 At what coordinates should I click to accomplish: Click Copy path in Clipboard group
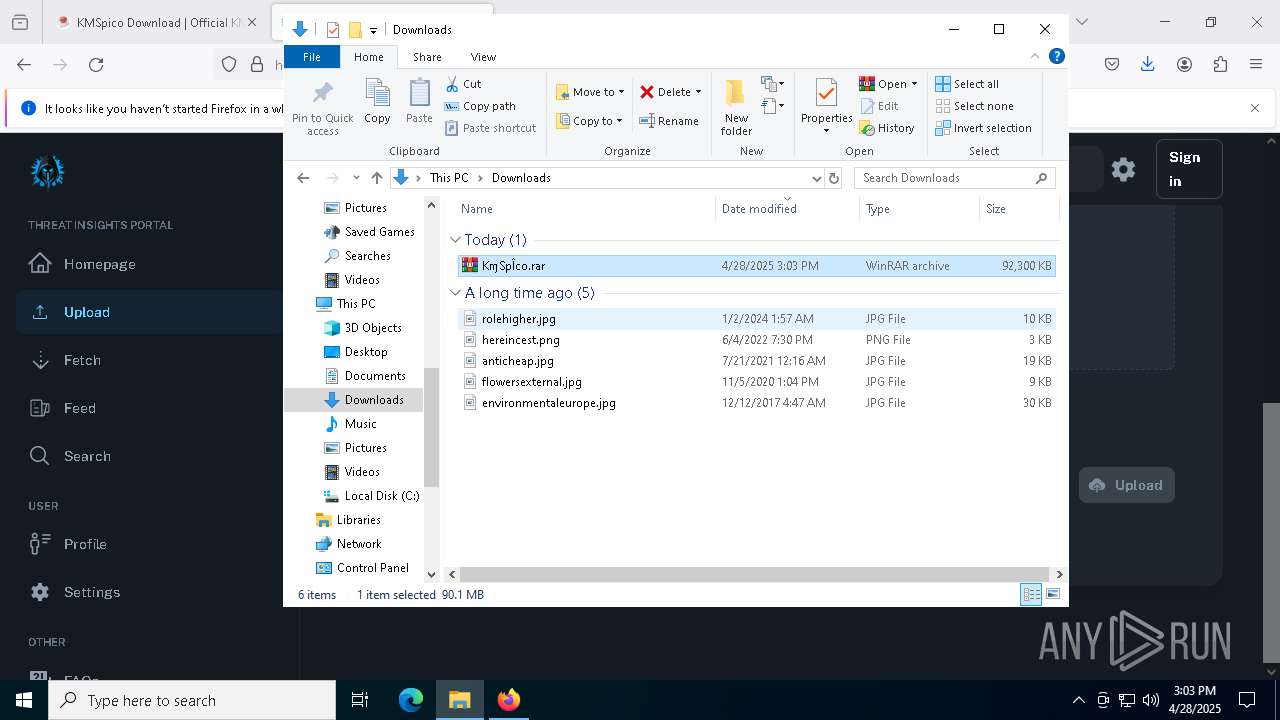[480, 106]
